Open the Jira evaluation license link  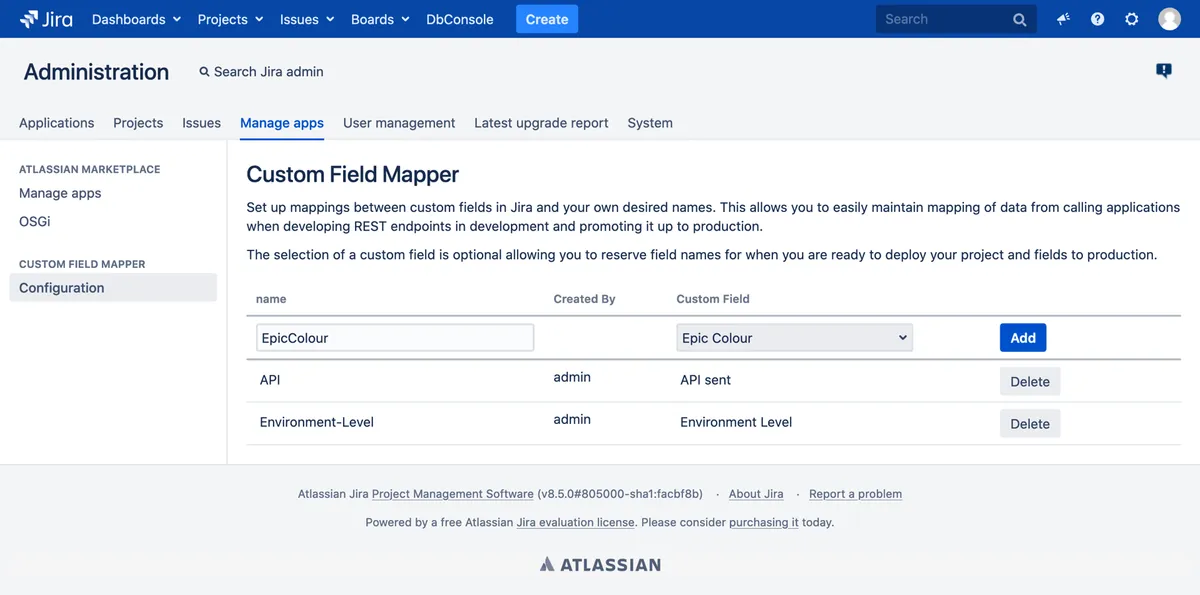coord(575,522)
